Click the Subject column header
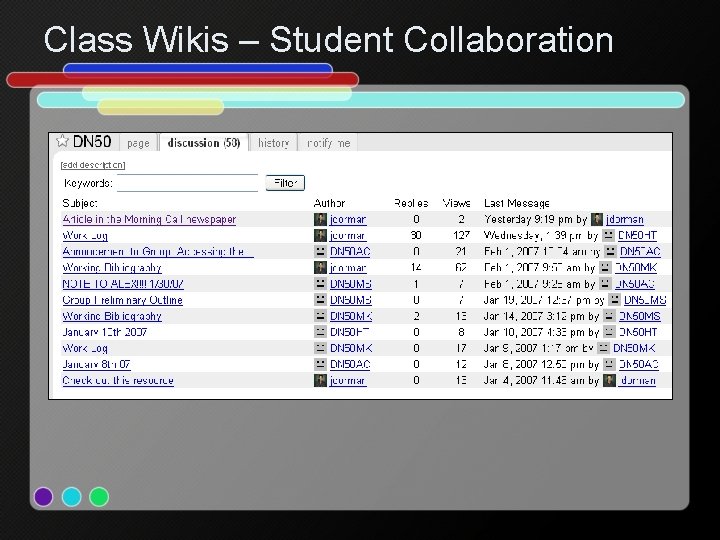 80,203
